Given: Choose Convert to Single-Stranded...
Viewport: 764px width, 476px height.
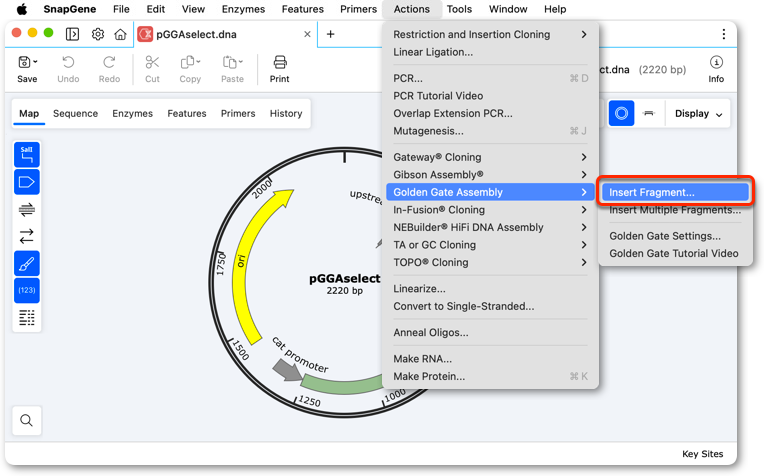Looking at the screenshot, I should tap(490, 306).
